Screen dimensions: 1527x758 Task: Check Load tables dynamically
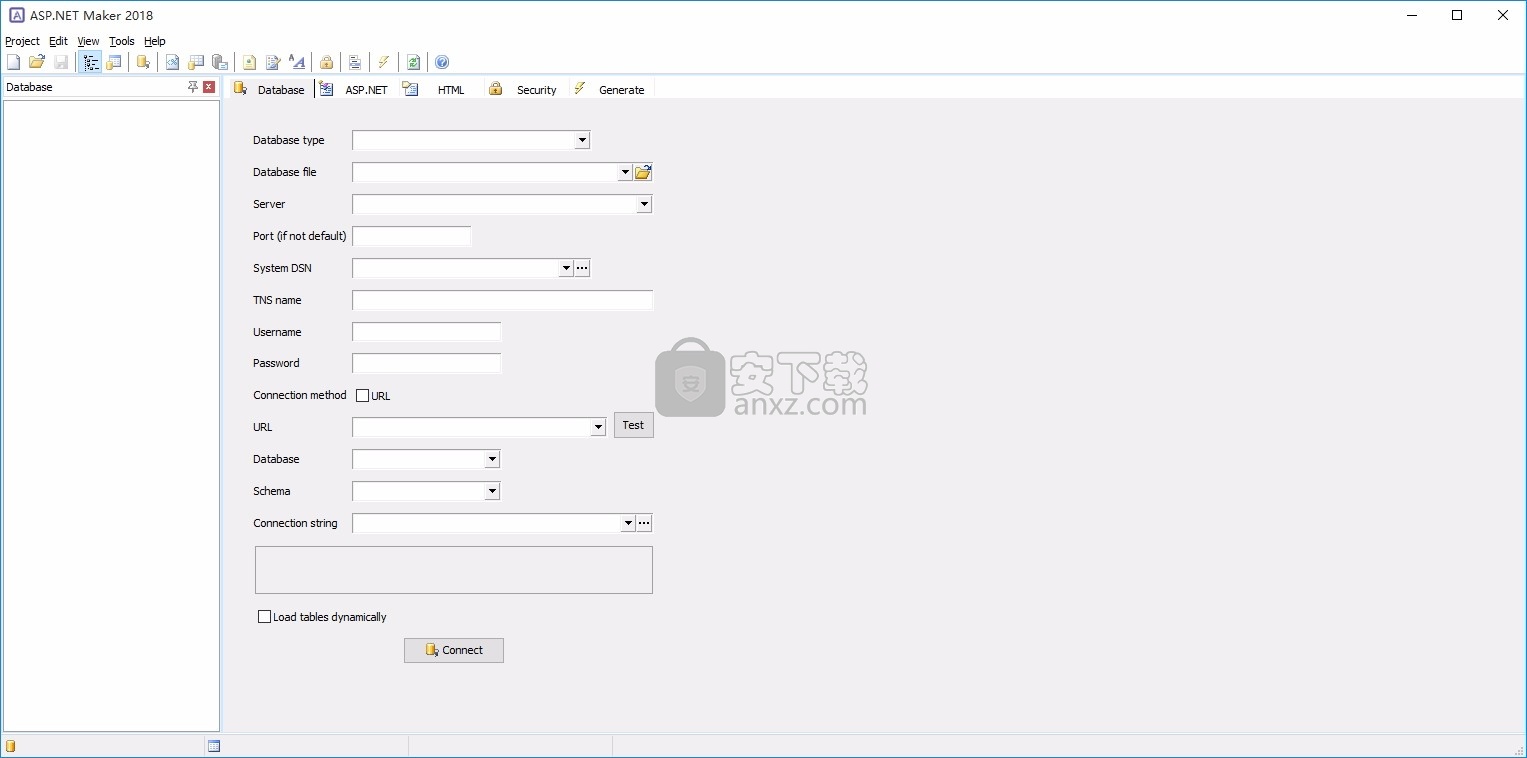(x=265, y=617)
